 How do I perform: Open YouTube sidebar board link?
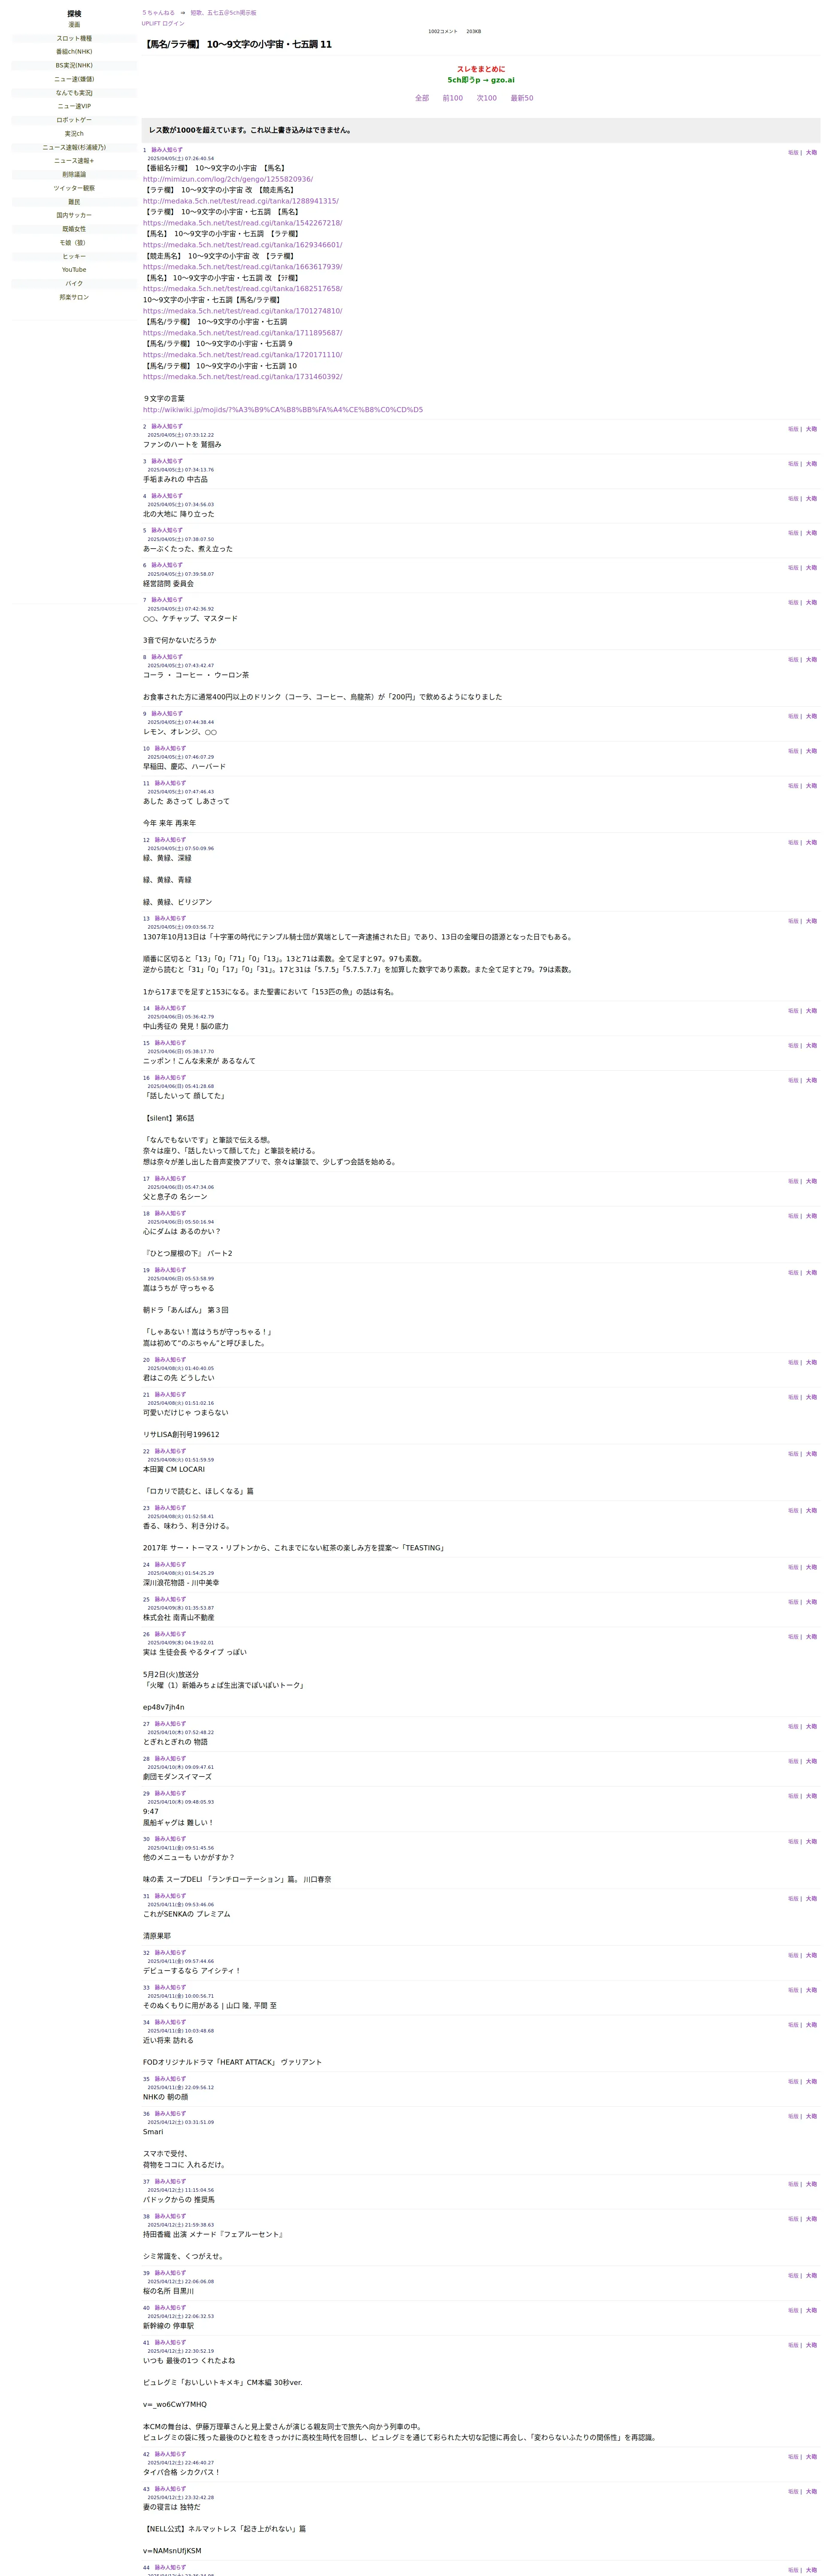pos(74,270)
